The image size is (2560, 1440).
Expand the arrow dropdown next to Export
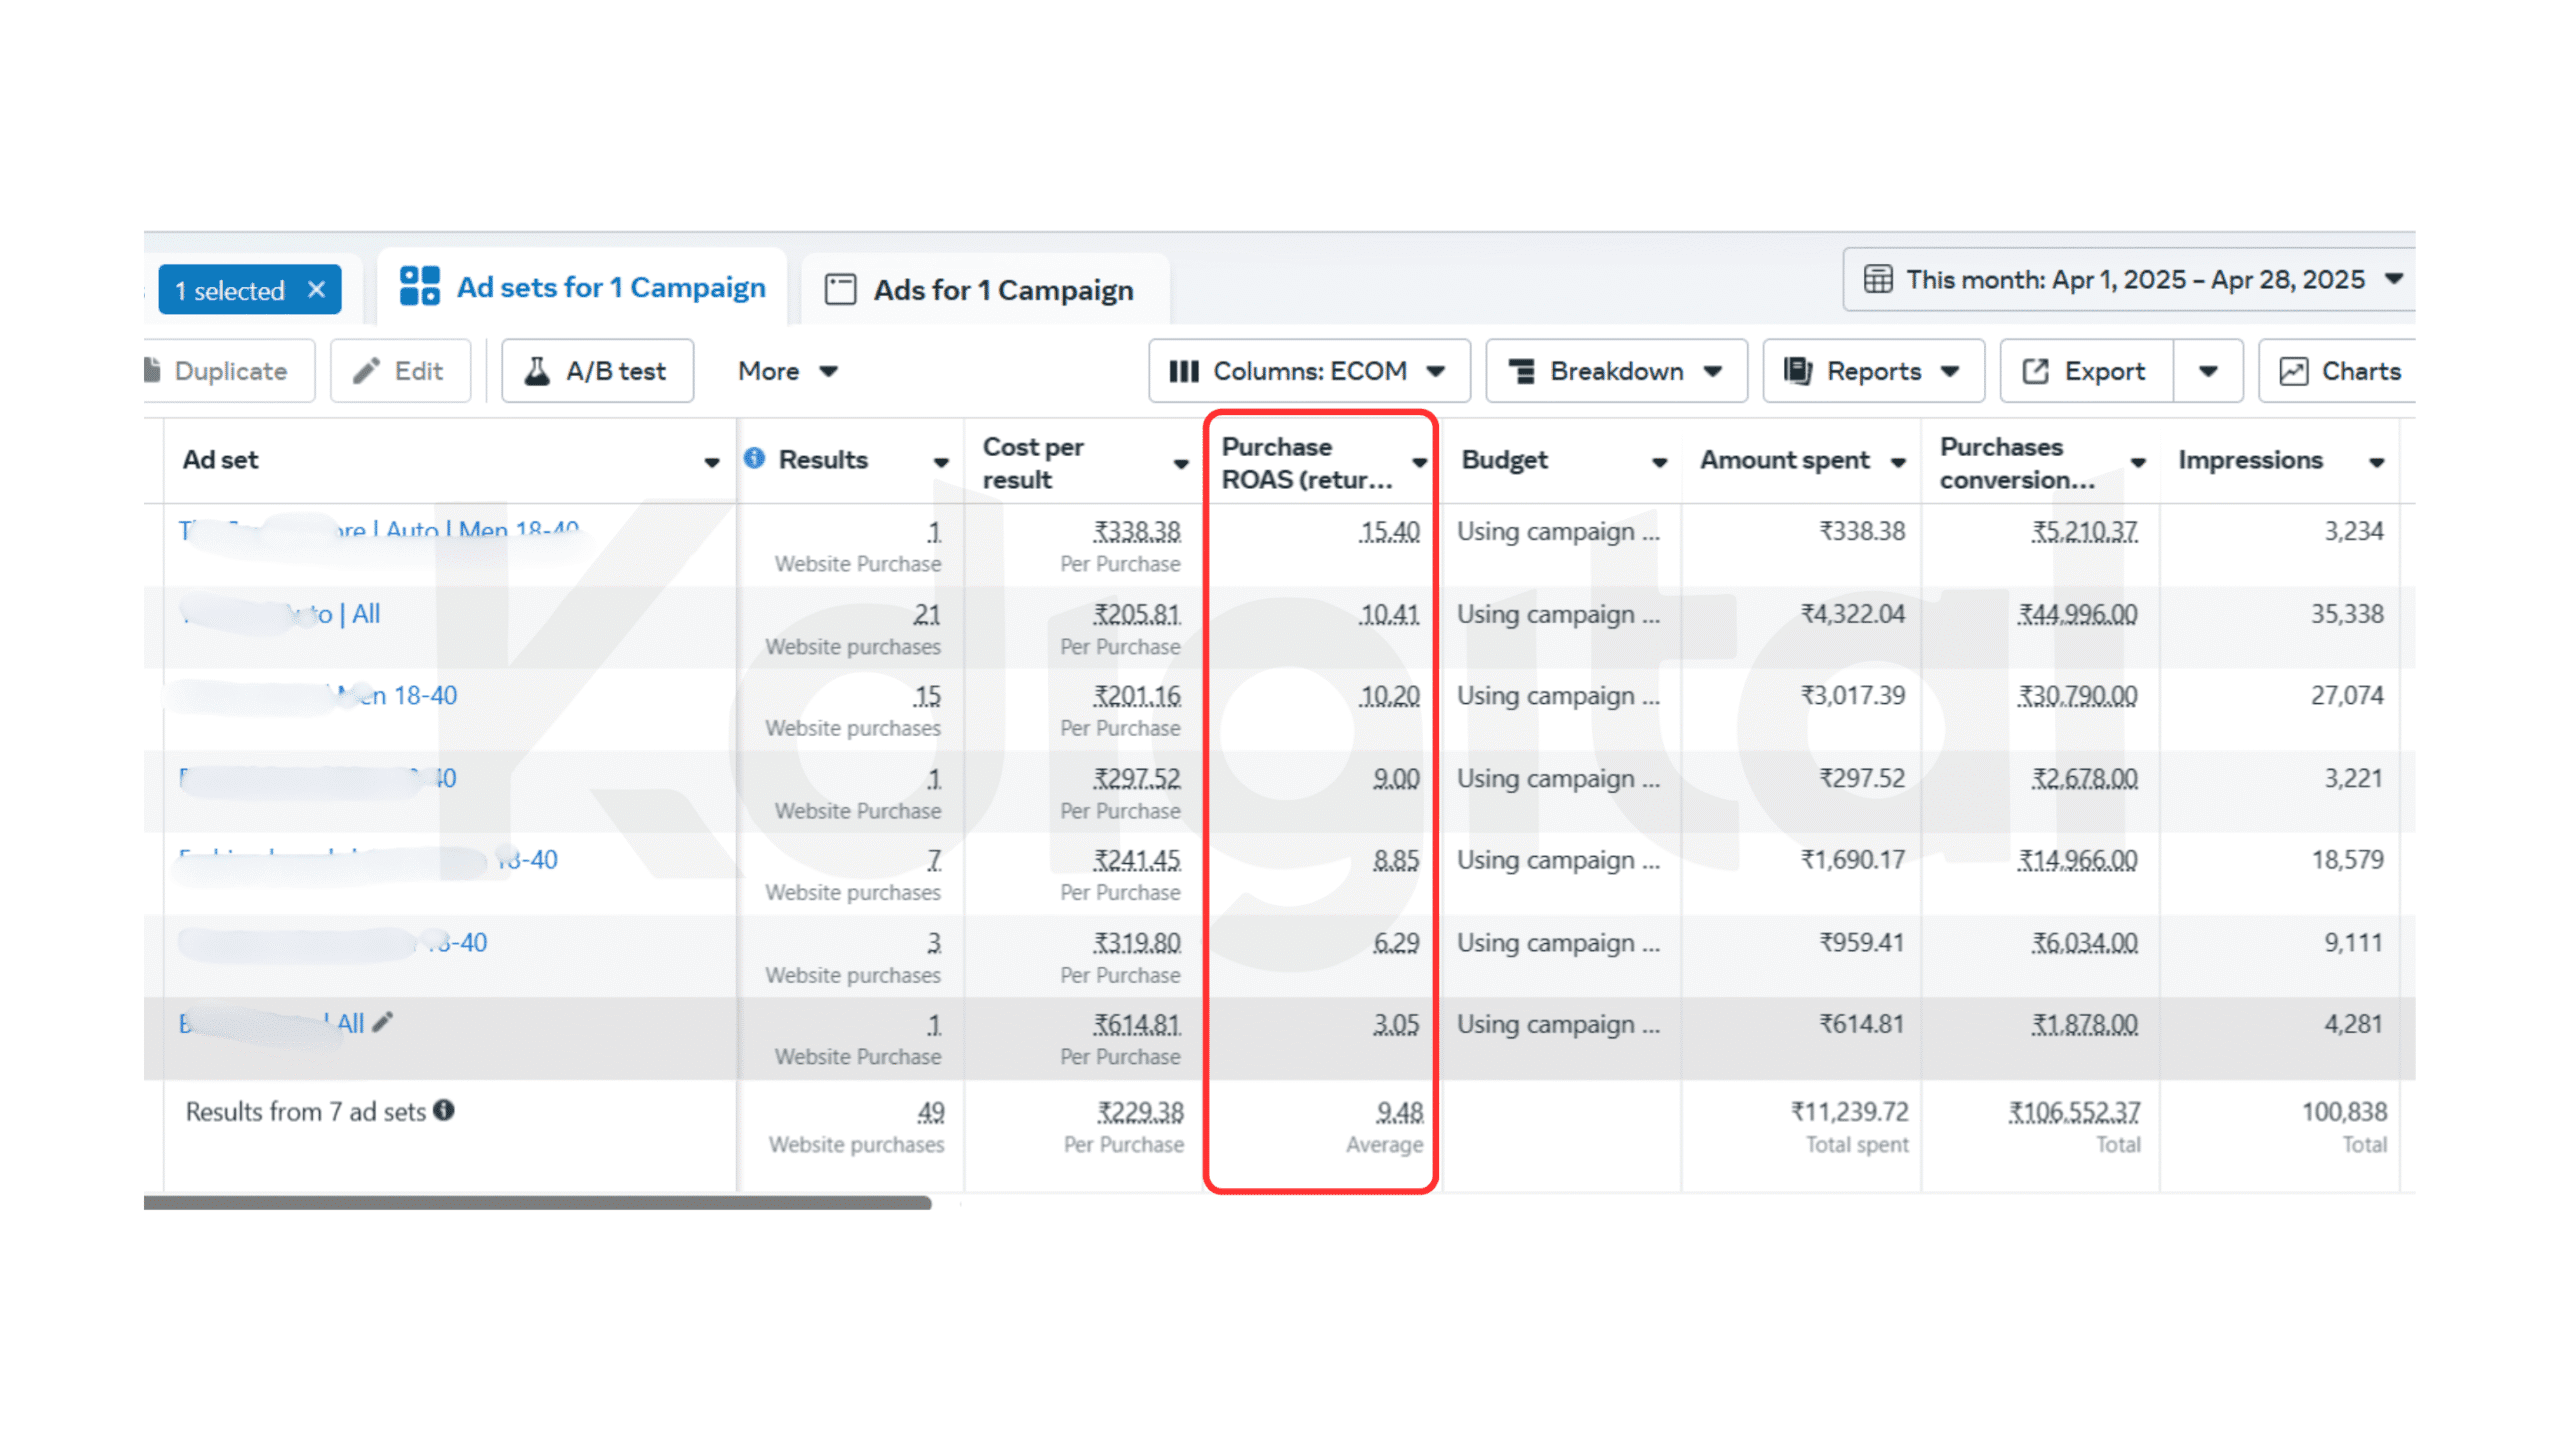coord(2208,371)
